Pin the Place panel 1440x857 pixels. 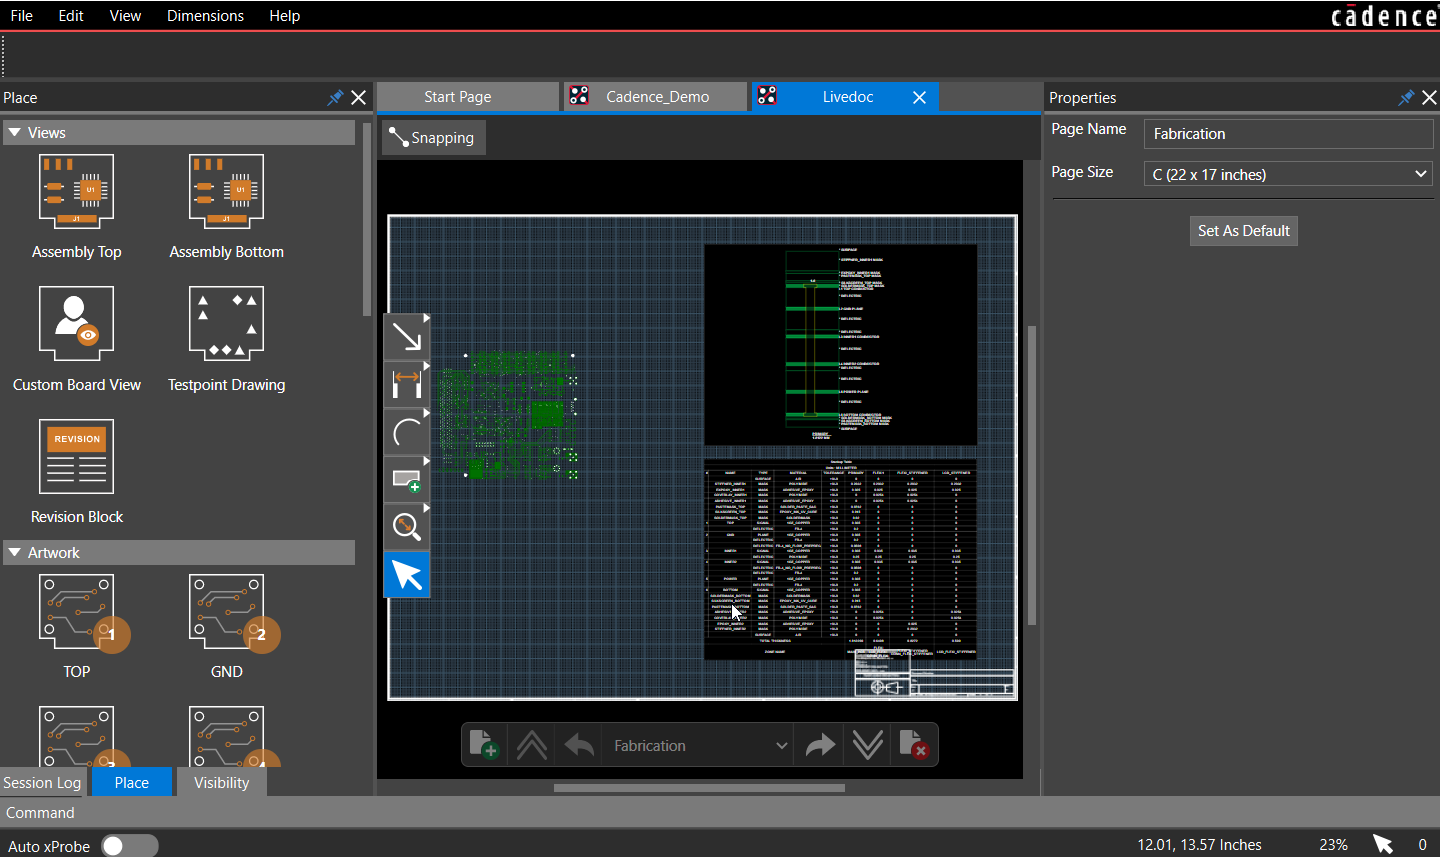335,97
